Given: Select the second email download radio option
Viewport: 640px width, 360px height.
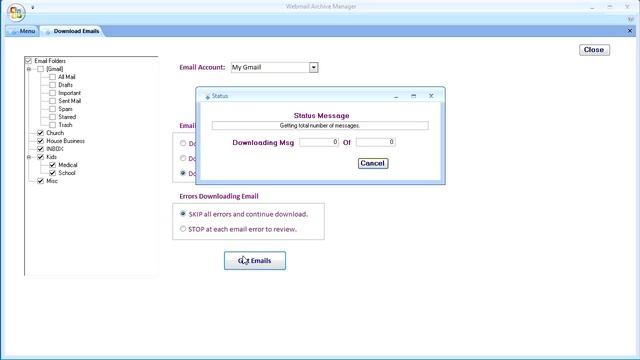Looking at the screenshot, I should click(x=183, y=158).
